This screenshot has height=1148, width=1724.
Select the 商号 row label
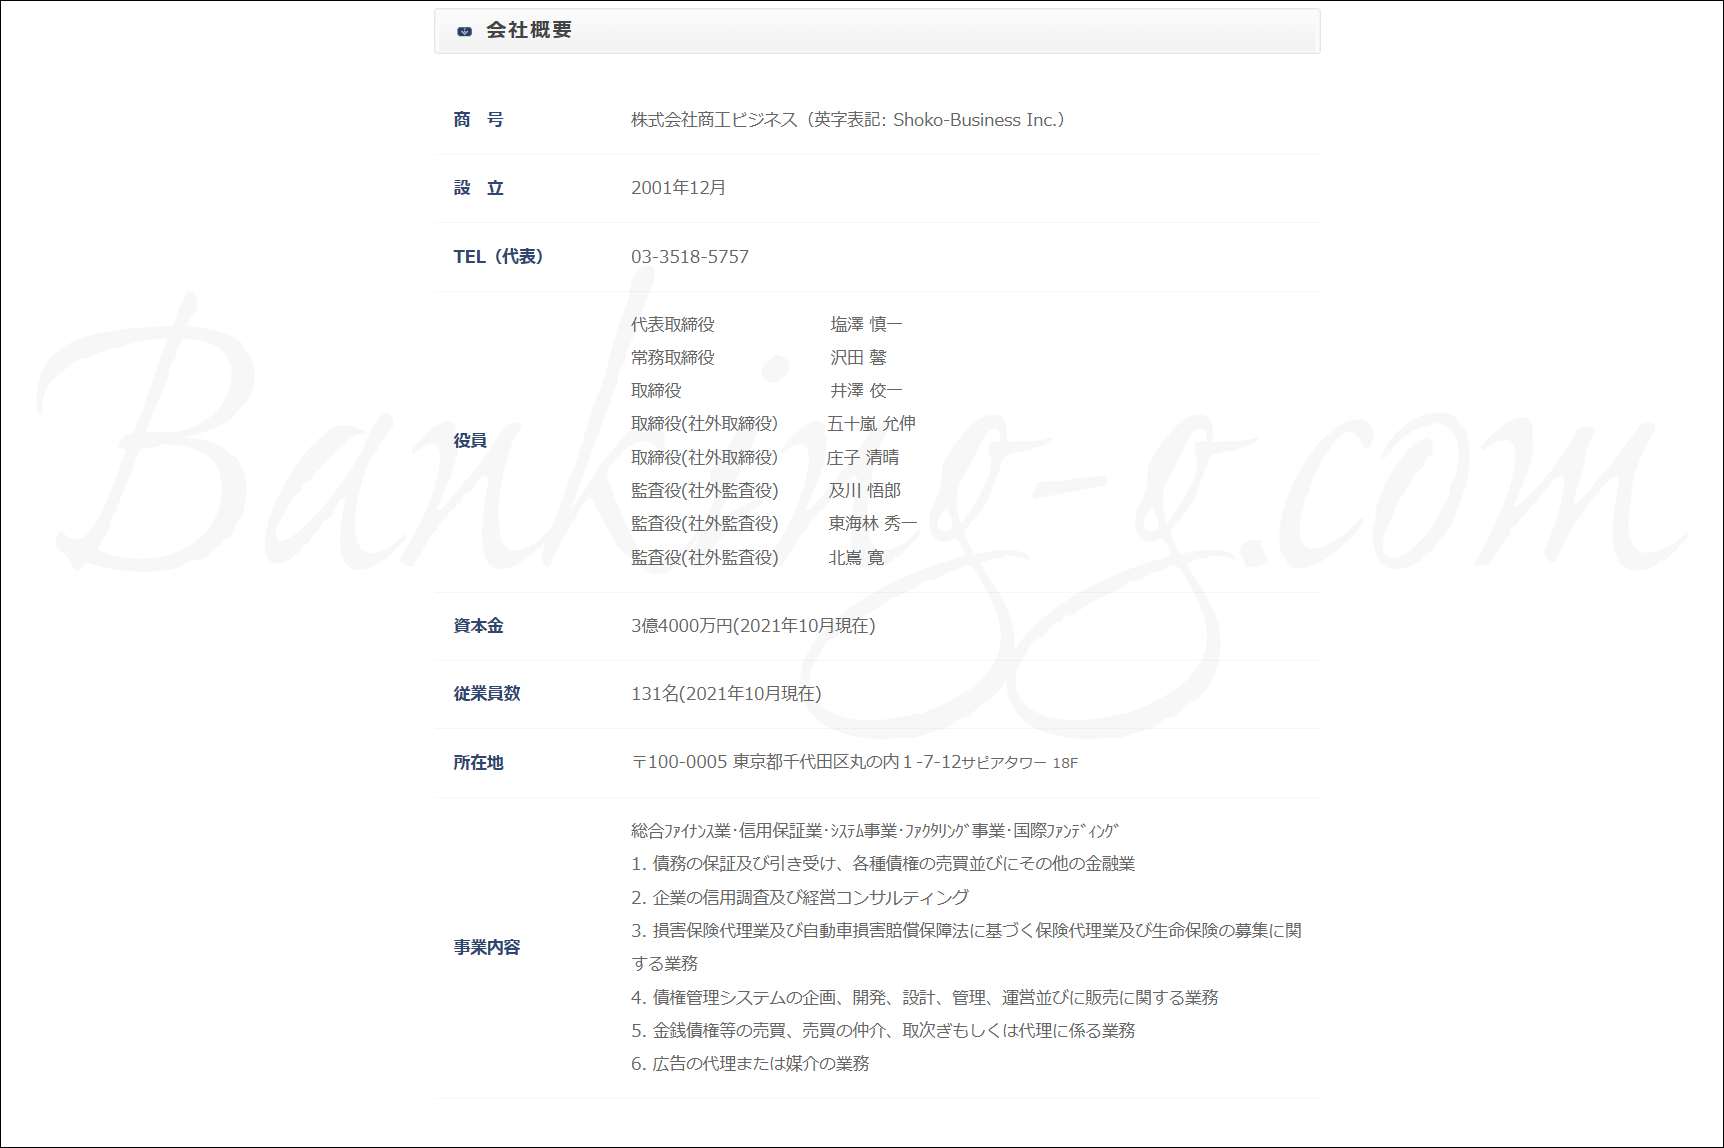click(478, 120)
